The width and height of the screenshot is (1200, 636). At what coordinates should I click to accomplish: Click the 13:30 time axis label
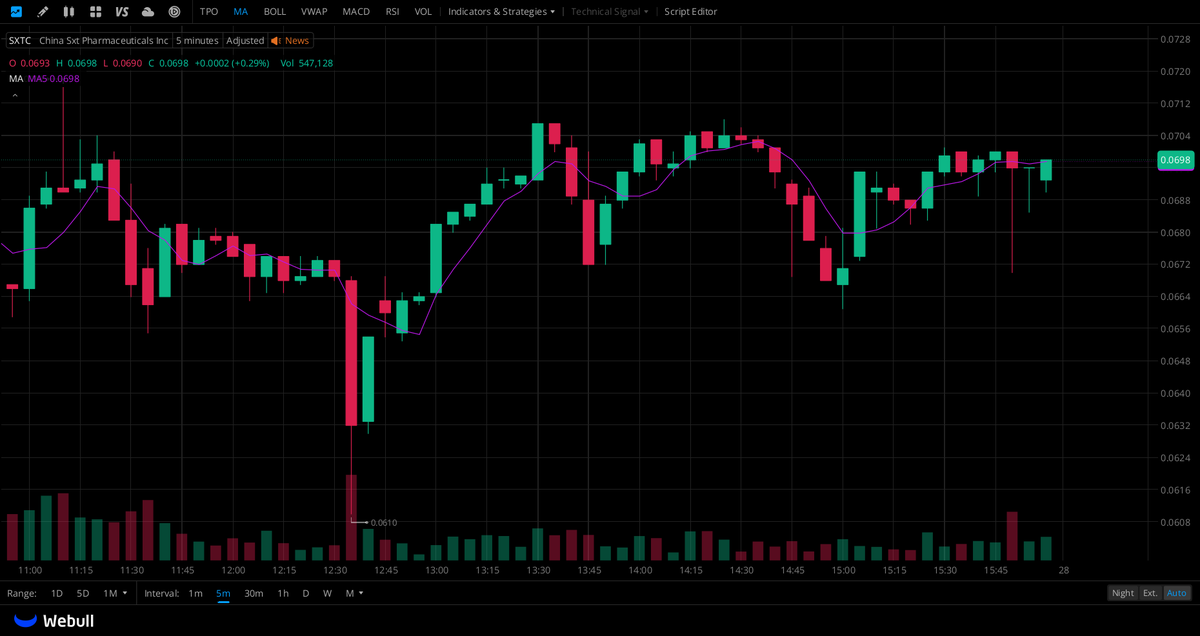click(x=538, y=570)
